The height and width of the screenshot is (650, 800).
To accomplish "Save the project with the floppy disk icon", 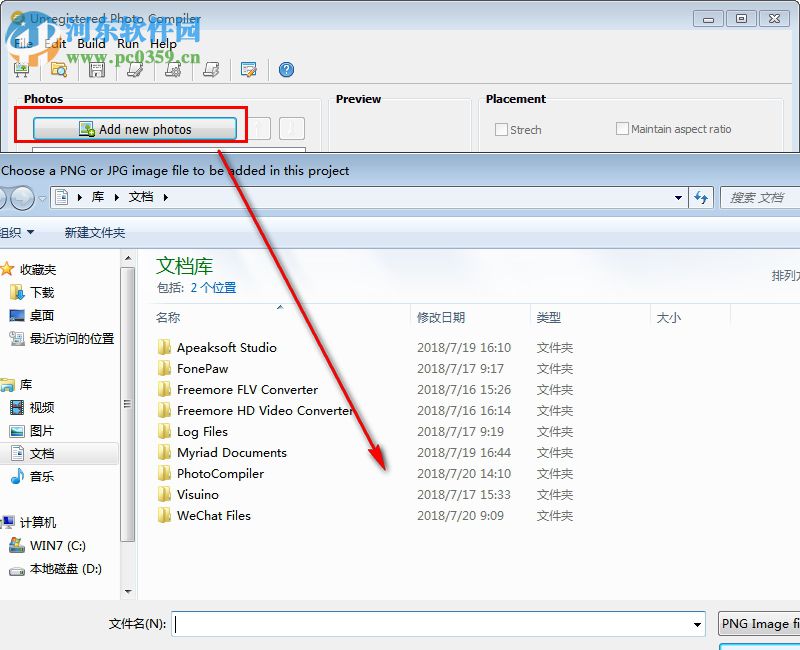I will 96,69.
